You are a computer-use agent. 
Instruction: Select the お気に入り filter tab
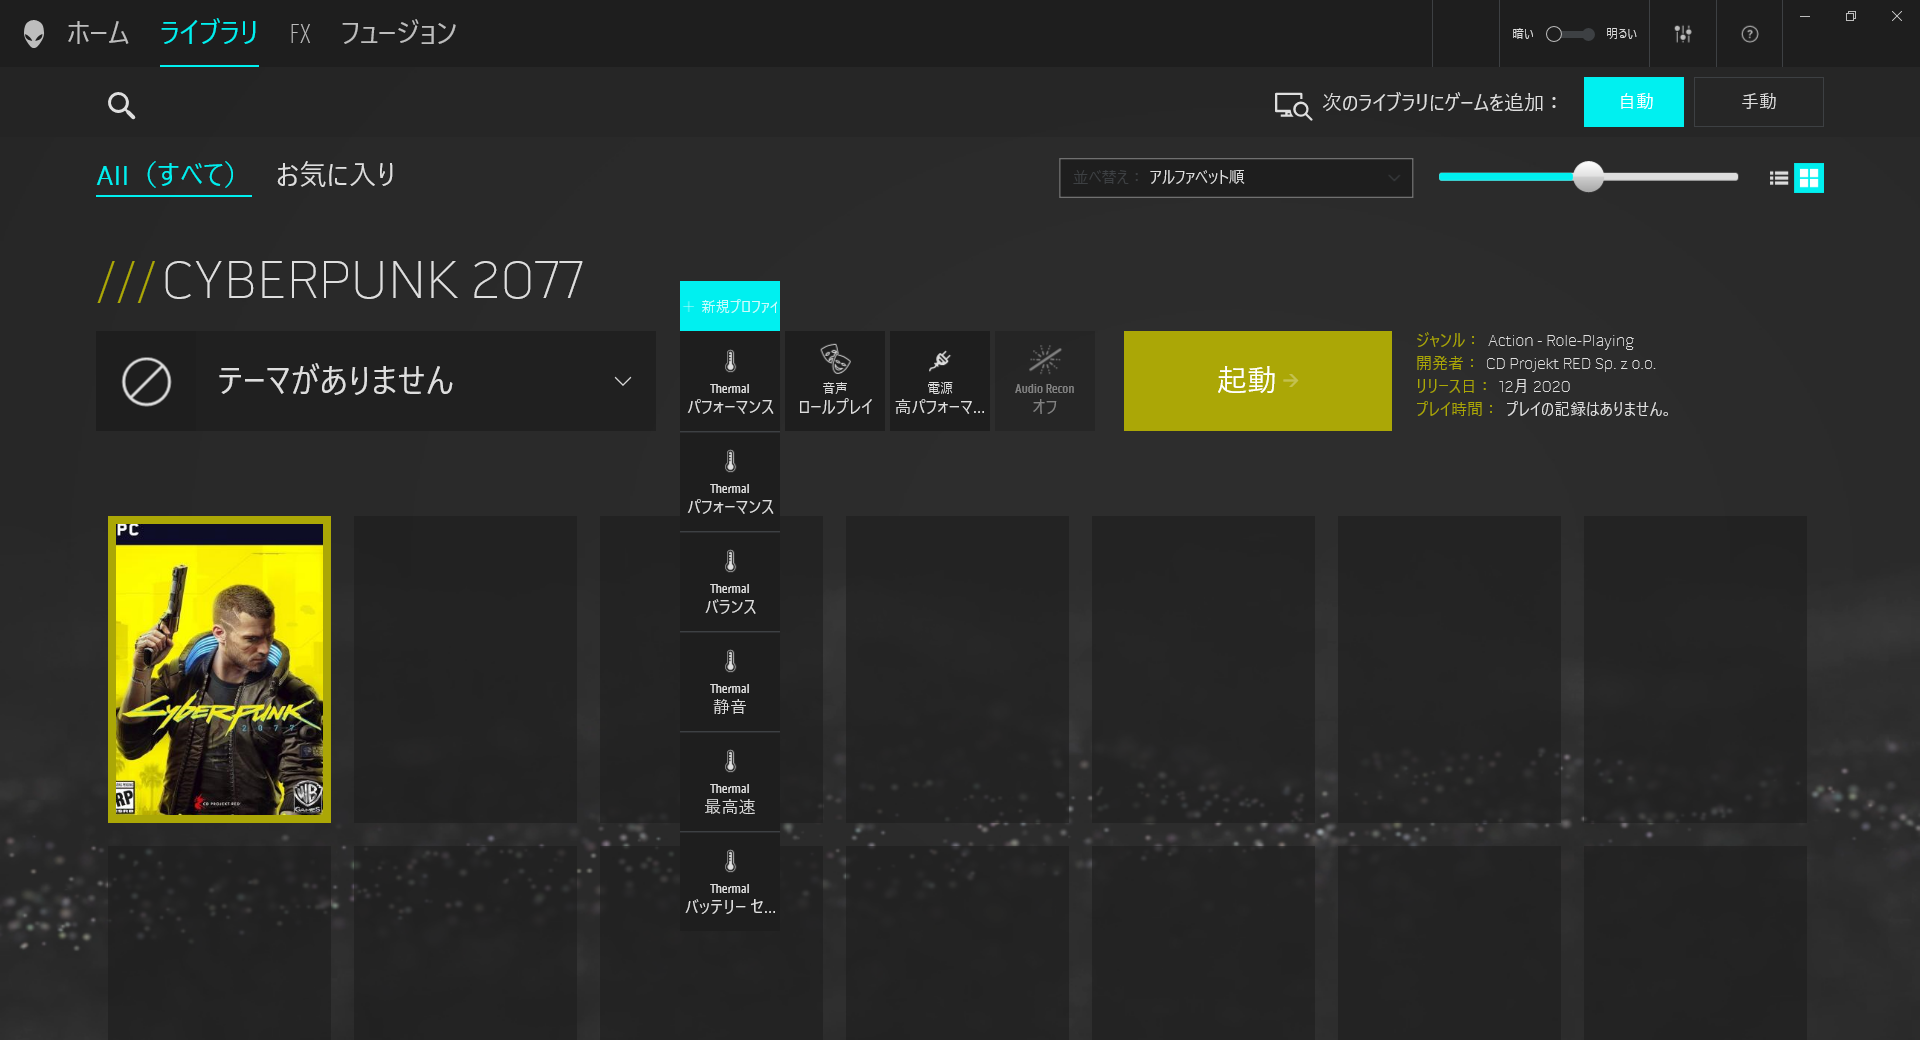336,175
